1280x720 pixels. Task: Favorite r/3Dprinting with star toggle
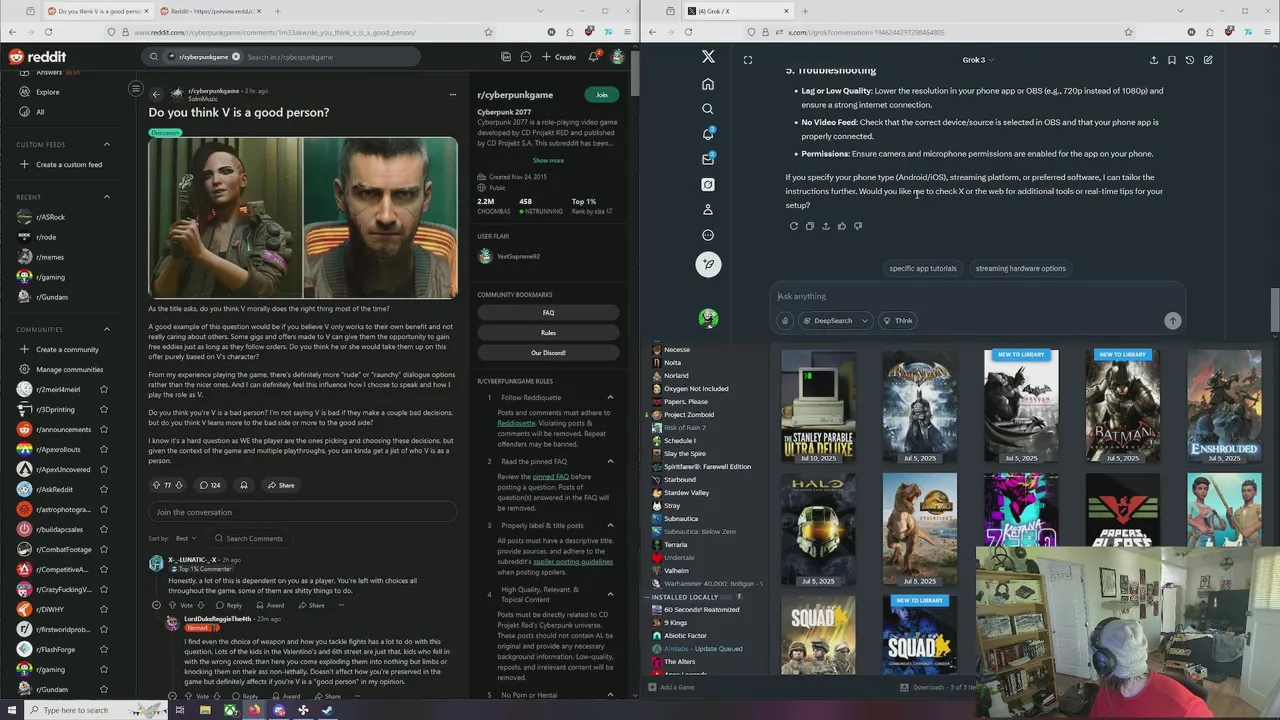pyautogui.click(x=103, y=409)
